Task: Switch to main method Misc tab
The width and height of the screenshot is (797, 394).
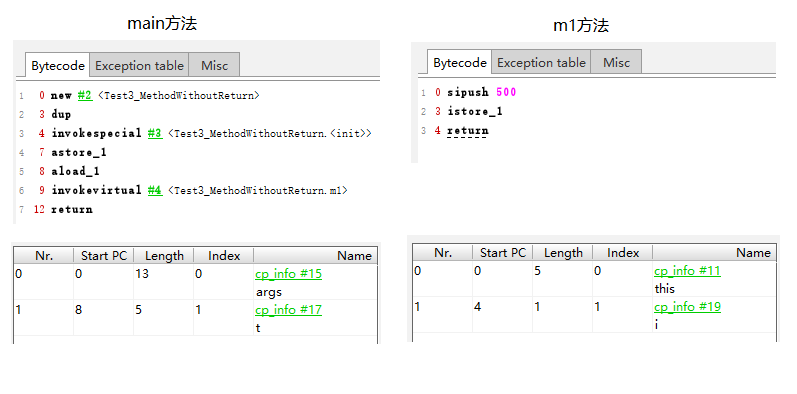Action: [214, 66]
